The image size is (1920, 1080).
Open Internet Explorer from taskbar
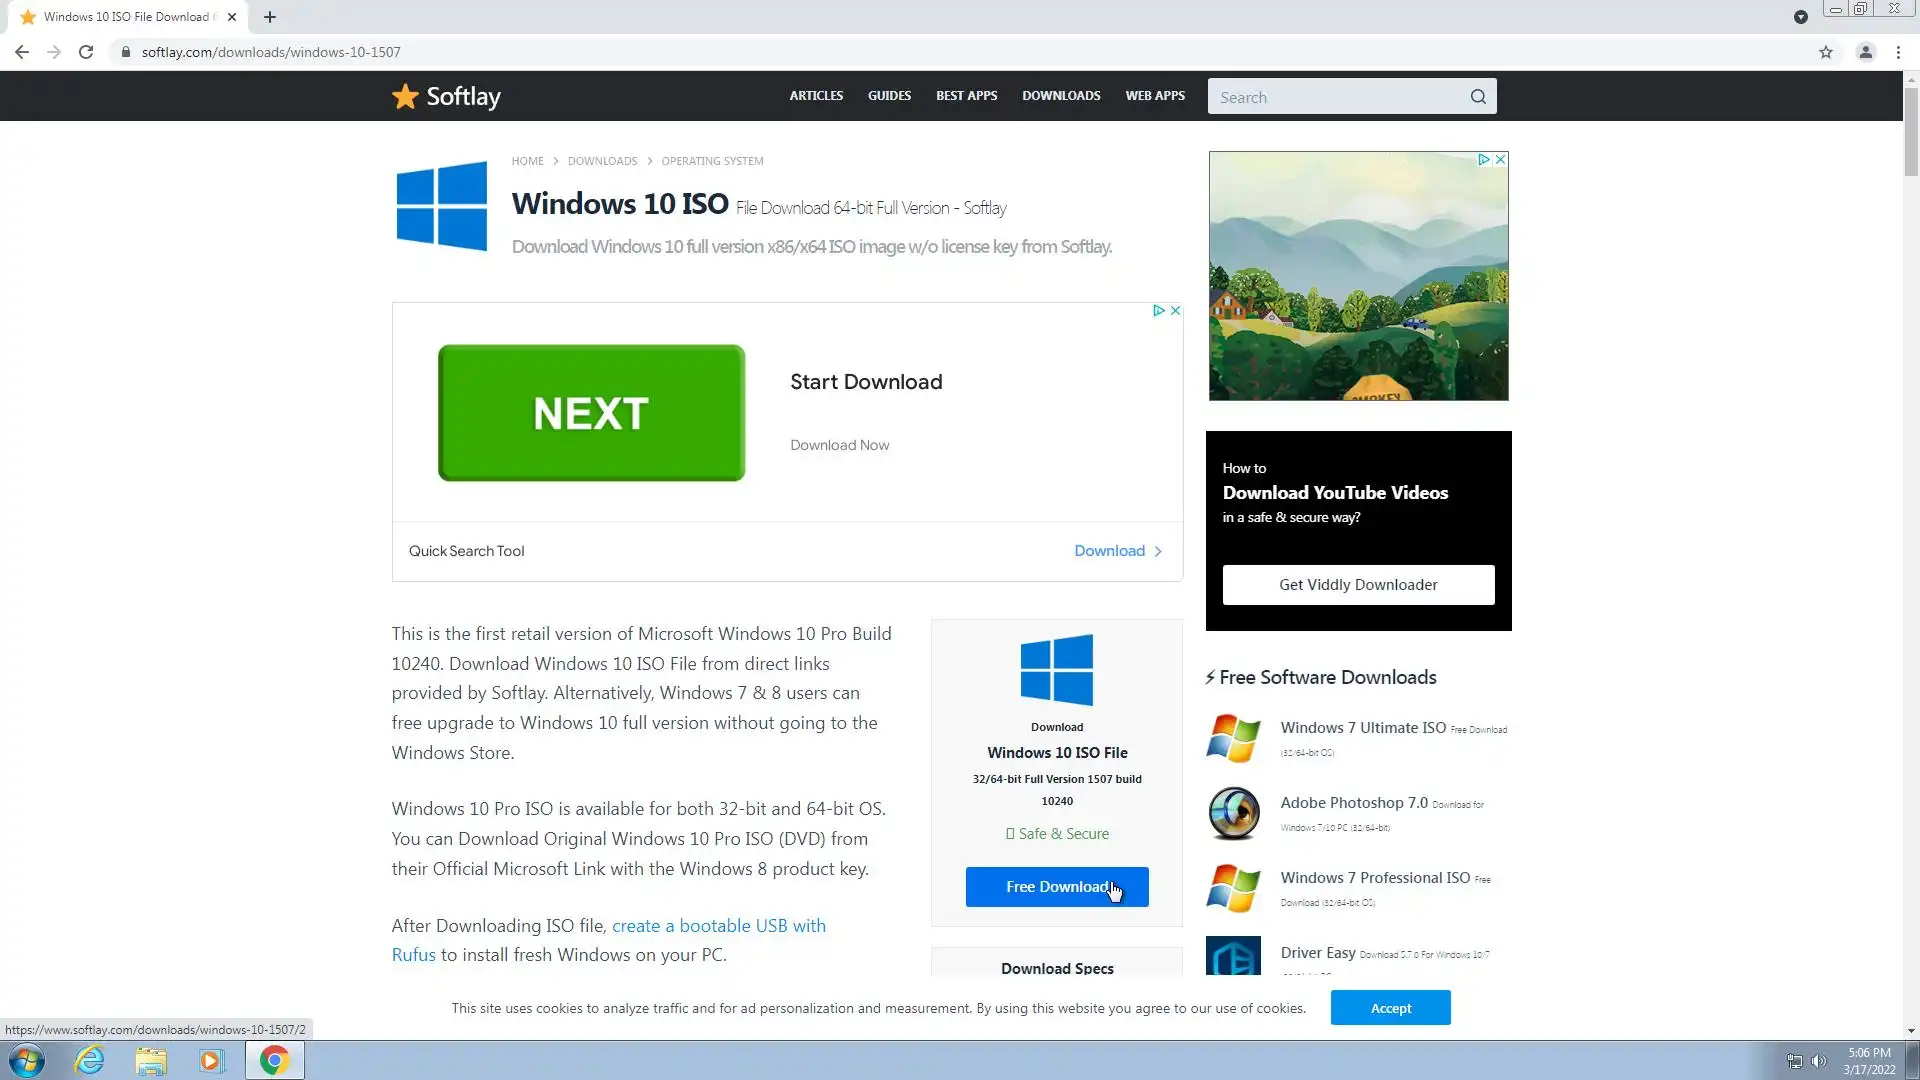[90, 1060]
